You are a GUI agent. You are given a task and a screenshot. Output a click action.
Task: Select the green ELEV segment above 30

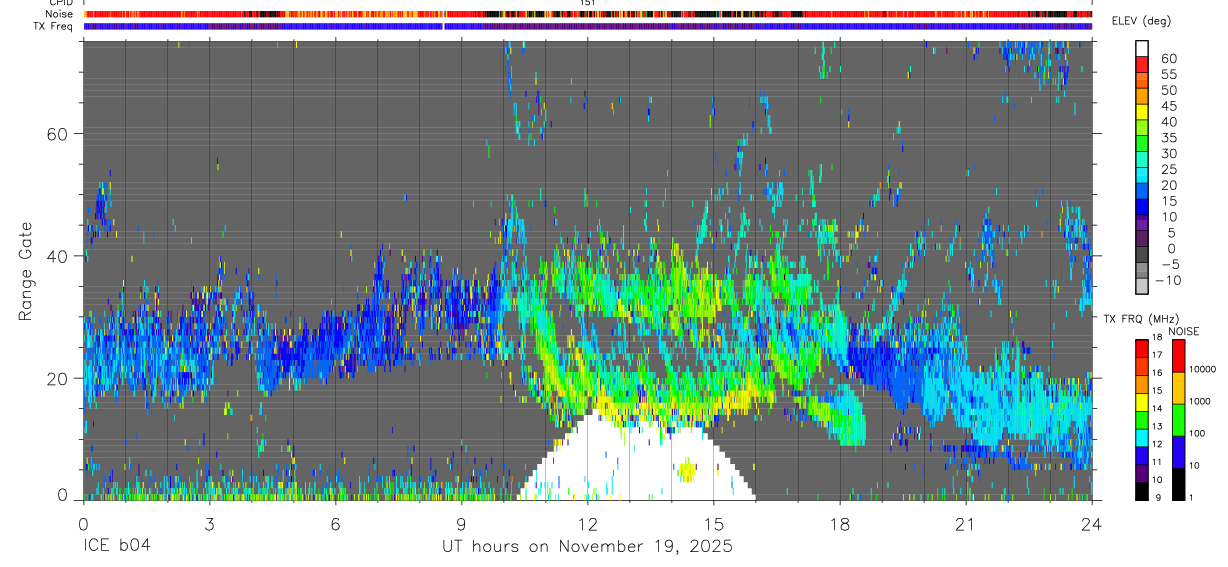[1142, 142]
